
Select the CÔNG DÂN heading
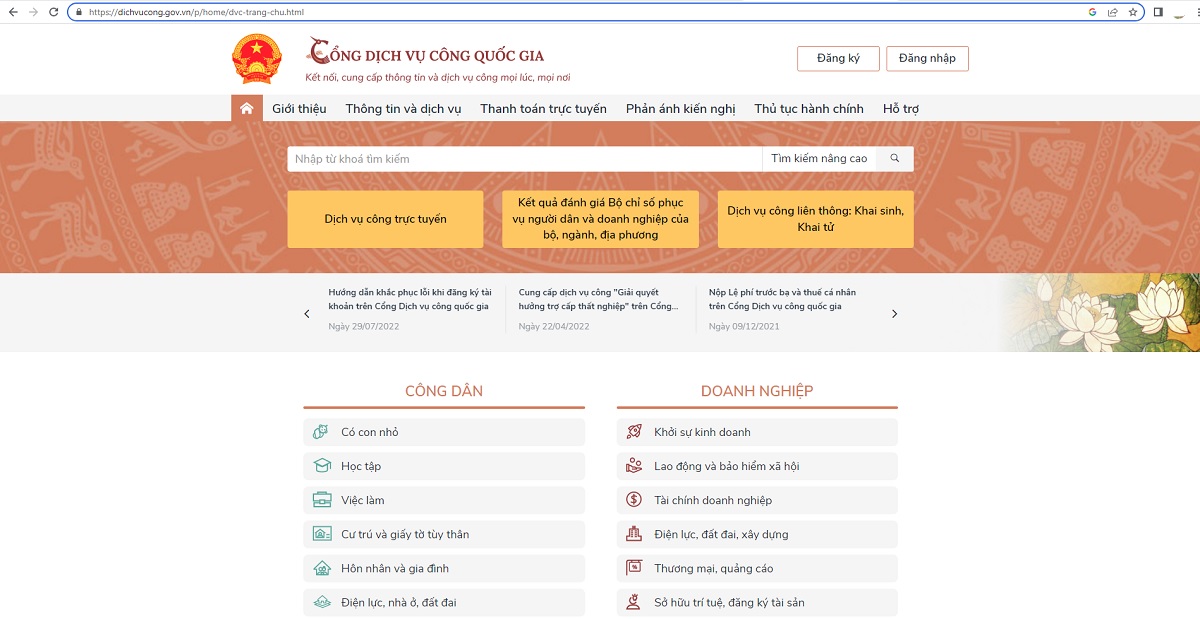(x=444, y=391)
